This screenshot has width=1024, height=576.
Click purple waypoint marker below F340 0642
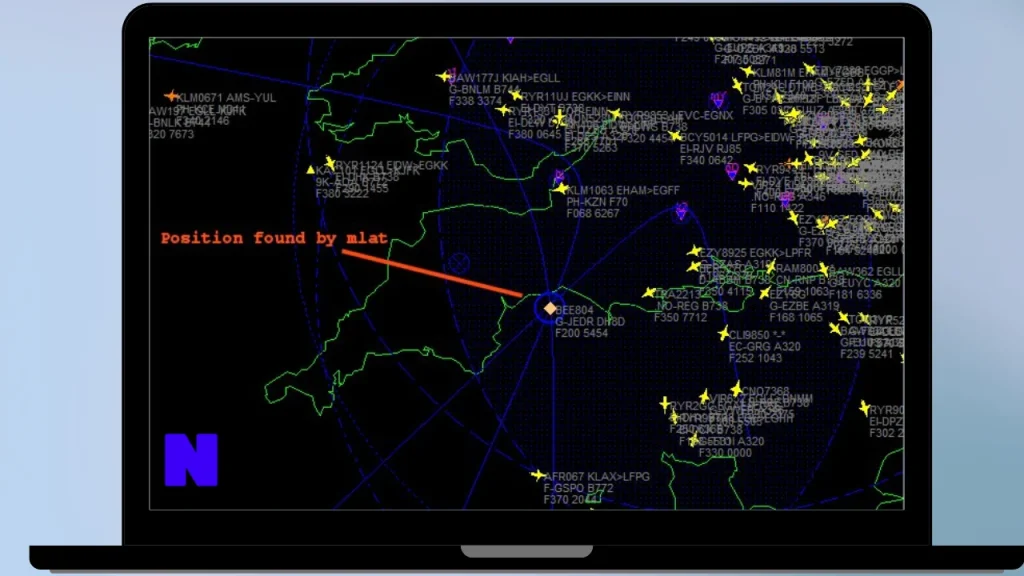(x=732, y=172)
